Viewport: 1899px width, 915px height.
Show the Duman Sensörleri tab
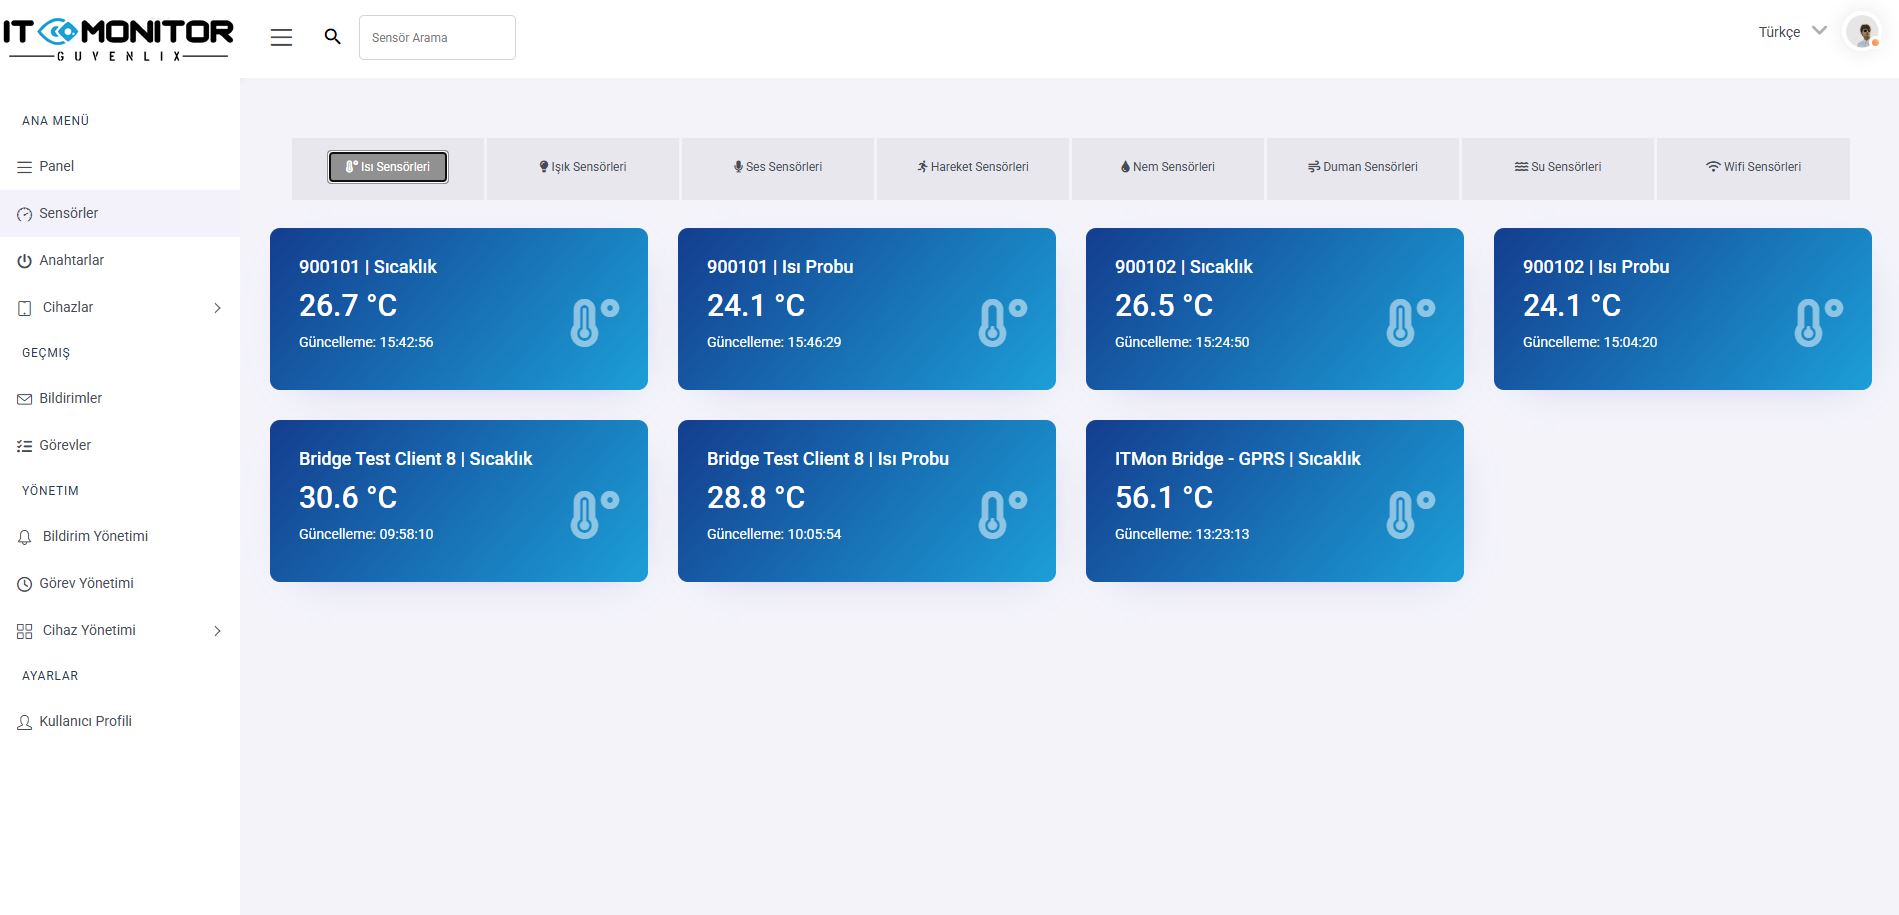[1362, 167]
